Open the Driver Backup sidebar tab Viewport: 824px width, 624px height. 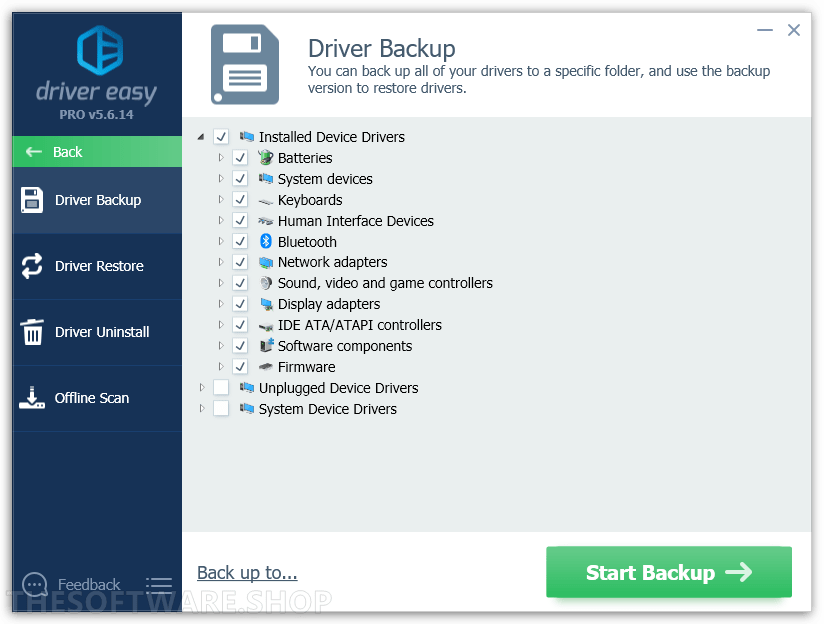pos(97,200)
